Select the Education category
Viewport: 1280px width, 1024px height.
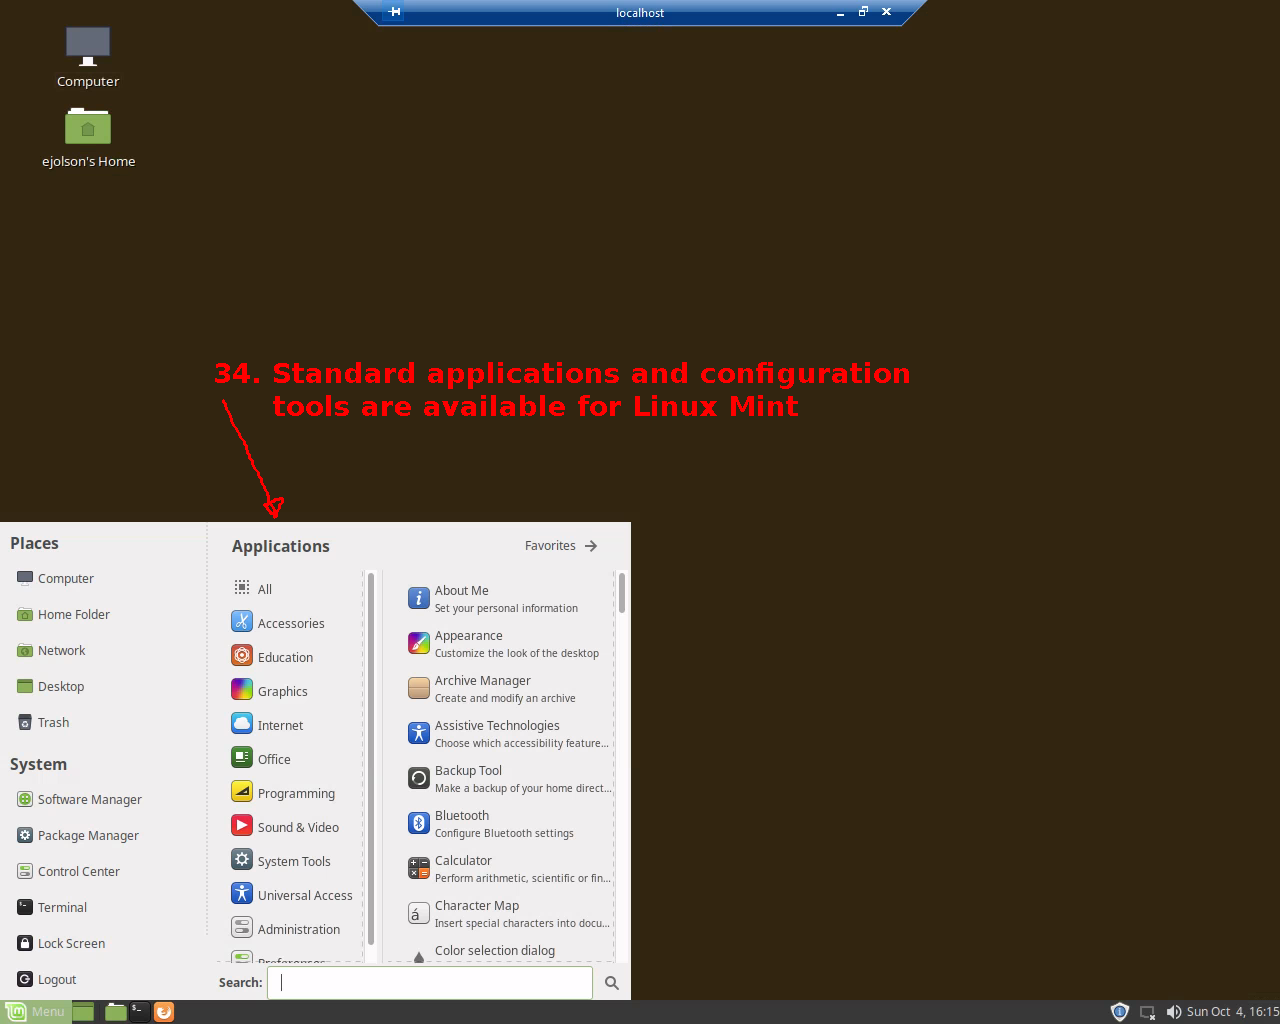point(272,656)
